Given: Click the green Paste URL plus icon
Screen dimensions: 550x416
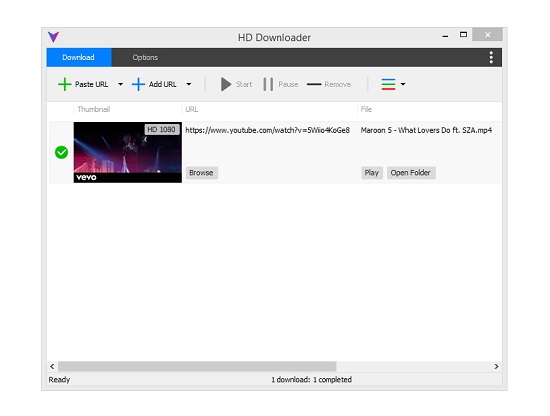Looking at the screenshot, I should click(65, 84).
